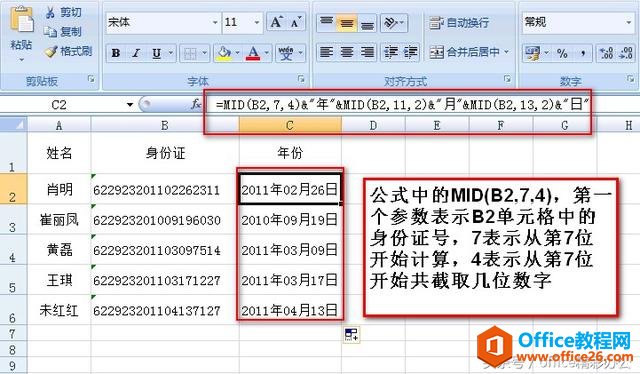Select cell B3 with ID 622923201009196030
Image resolution: width=640 pixels, height=374 pixels.
(x=164, y=220)
